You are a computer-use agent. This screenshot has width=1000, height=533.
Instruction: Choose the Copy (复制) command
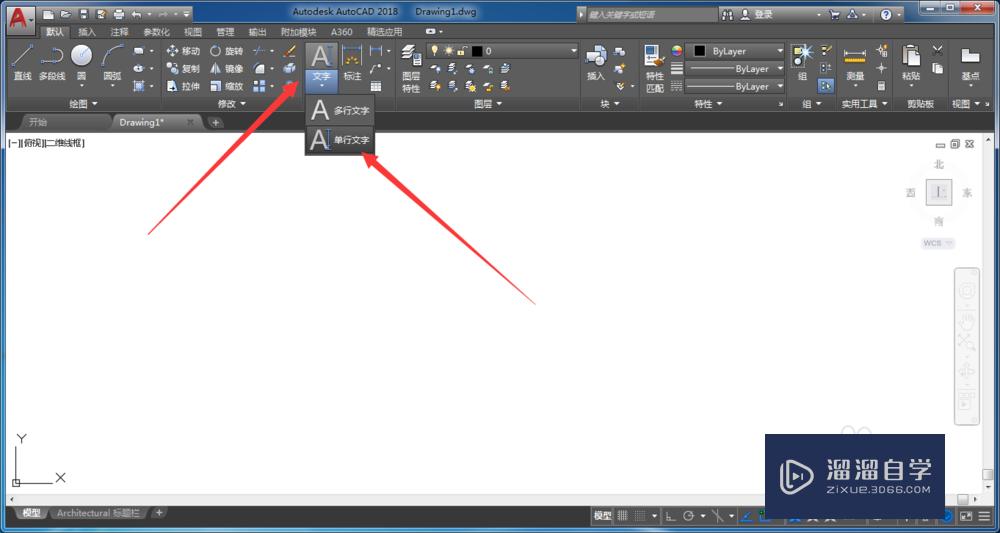[183, 68]
